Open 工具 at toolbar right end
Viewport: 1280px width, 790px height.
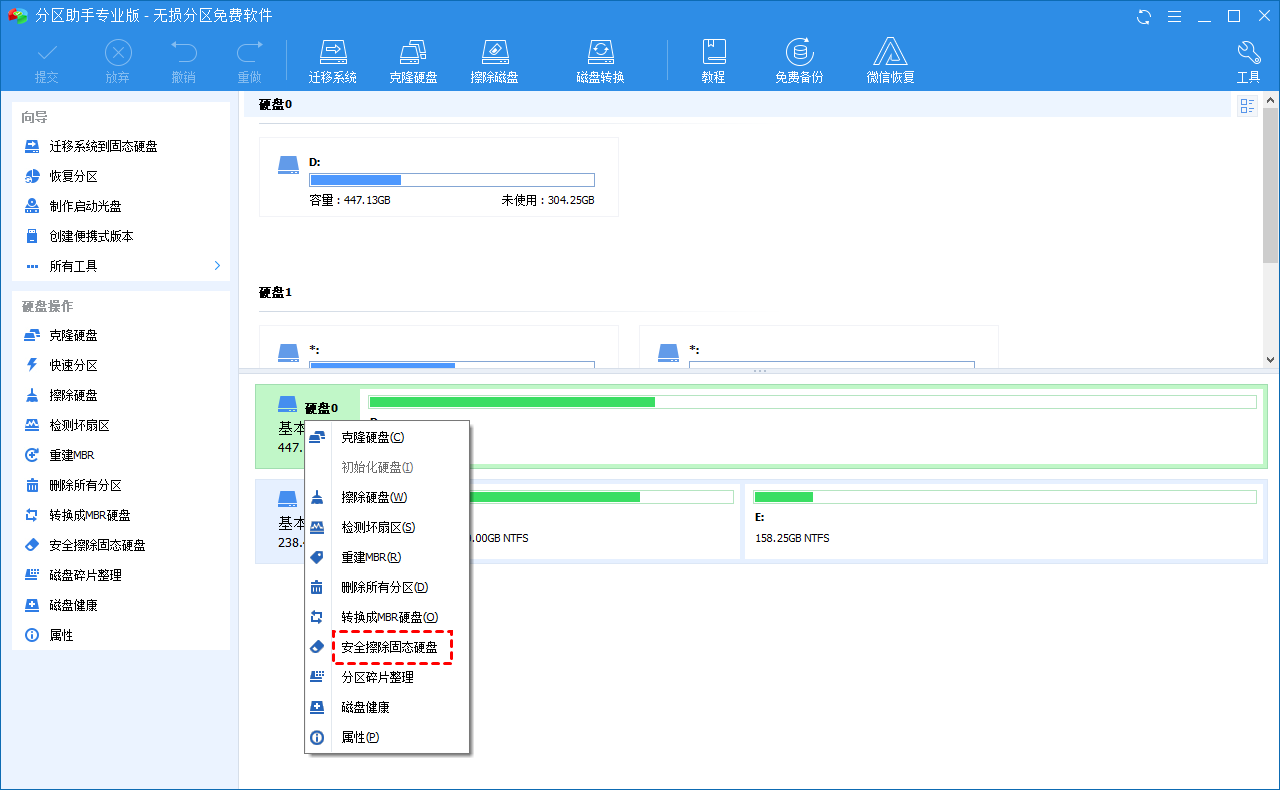coord(1248,61)
